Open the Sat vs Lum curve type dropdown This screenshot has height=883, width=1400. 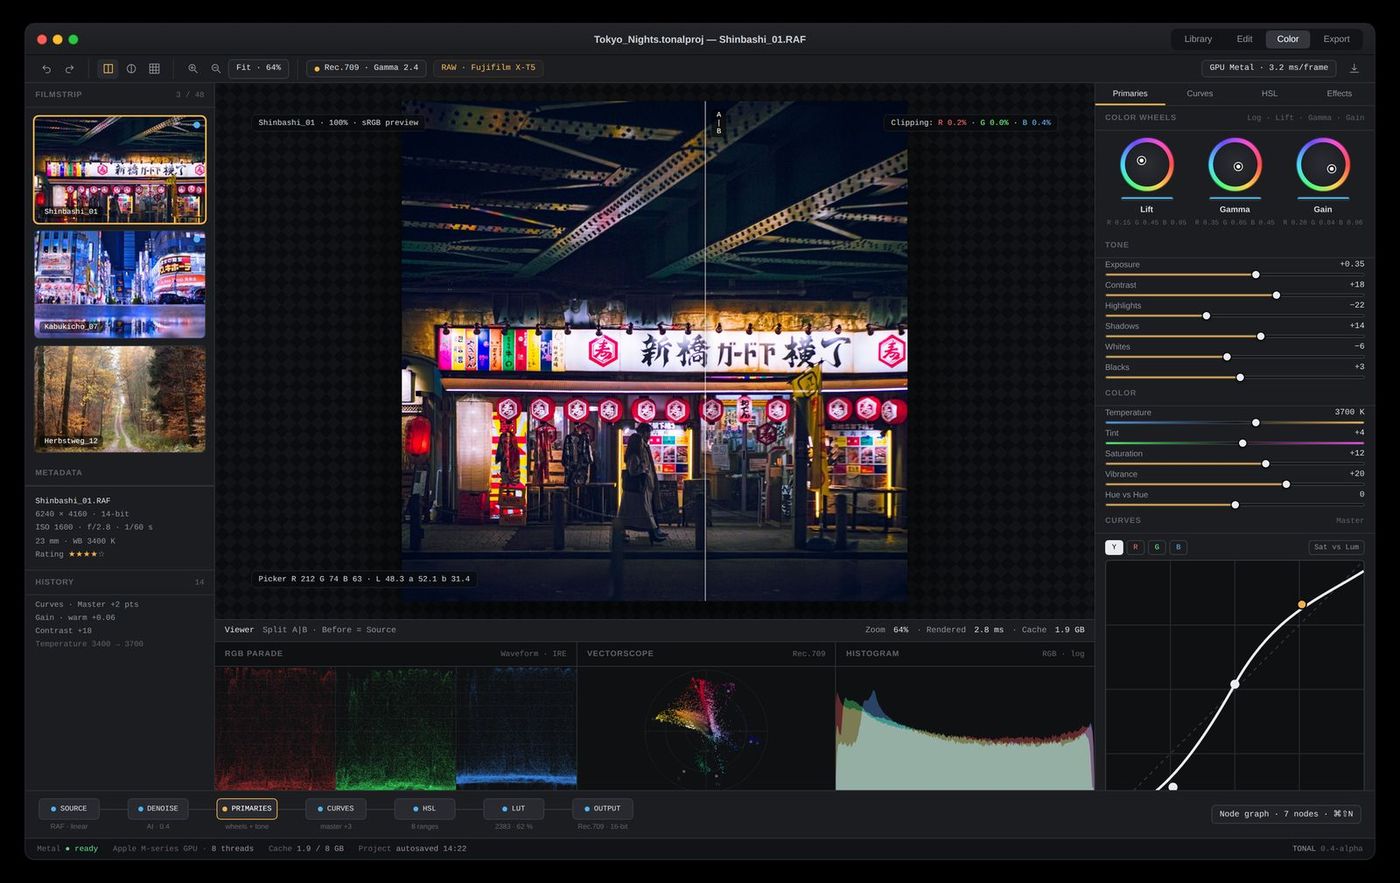[x=1336, y=547]
